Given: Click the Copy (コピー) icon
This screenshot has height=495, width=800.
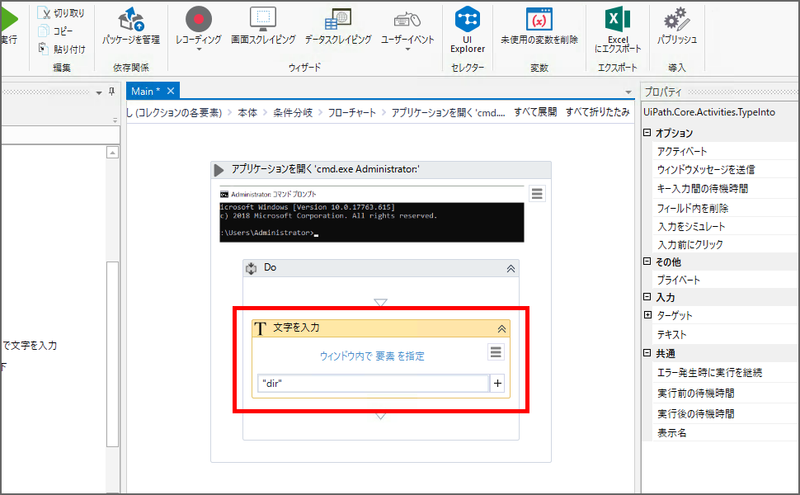Looking at the screenshot, I should click(x=44, y=31).
